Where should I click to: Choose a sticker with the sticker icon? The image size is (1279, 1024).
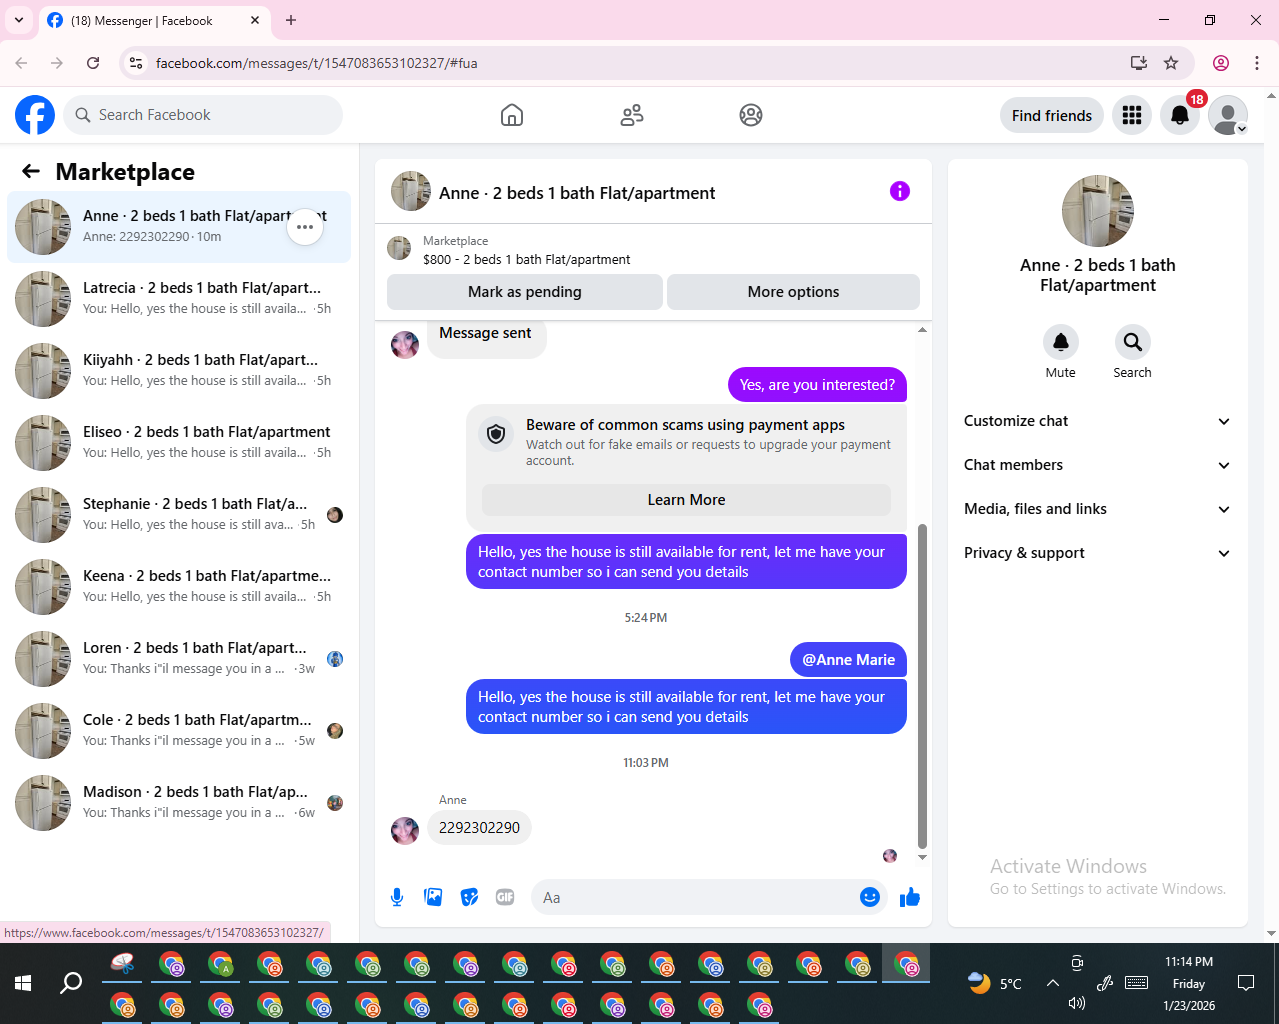(x=469, y=897)
